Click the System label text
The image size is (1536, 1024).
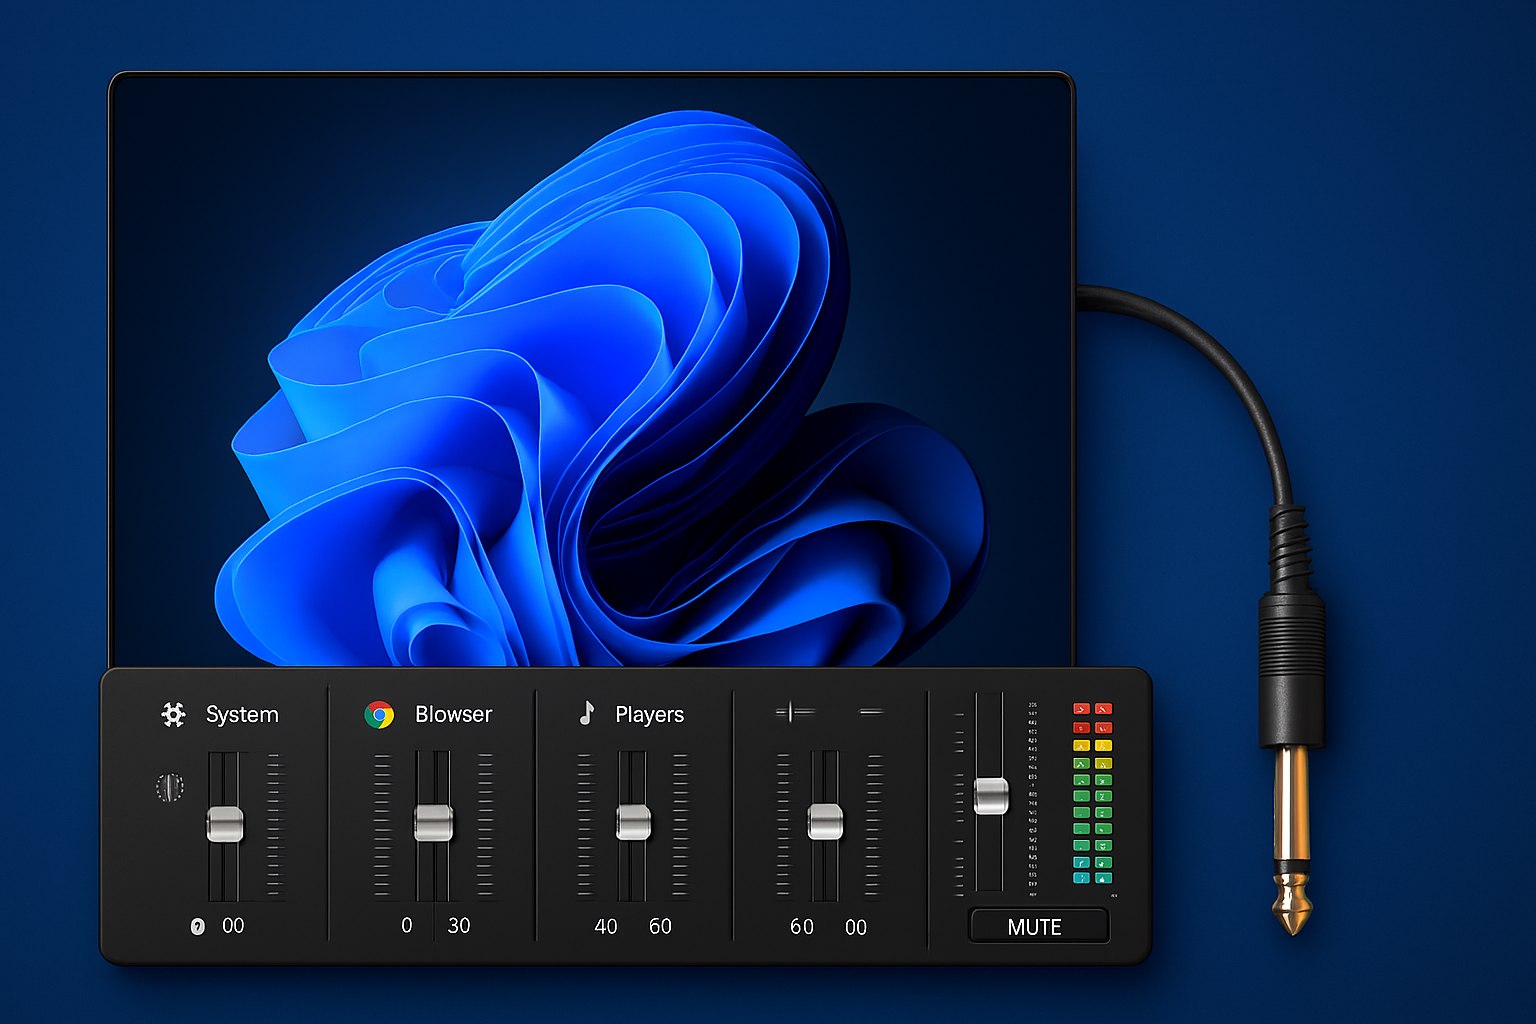[x=242, y=714]
